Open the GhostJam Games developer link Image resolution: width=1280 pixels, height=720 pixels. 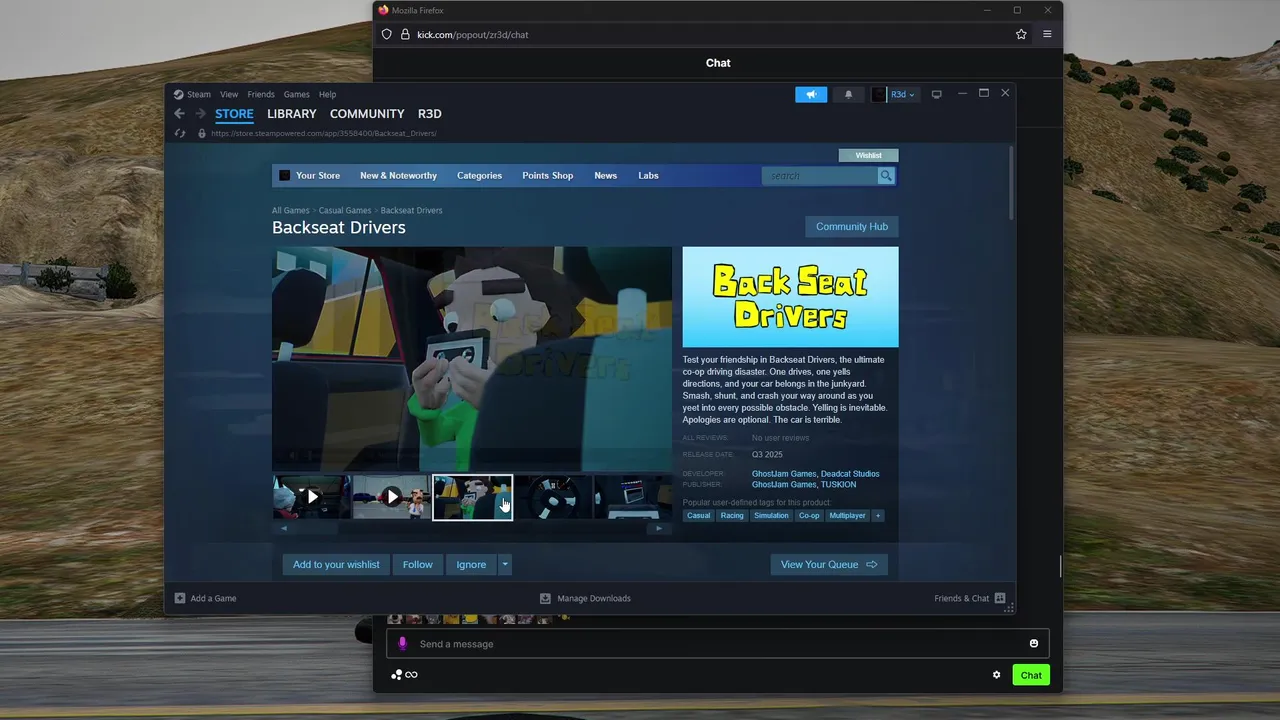tap(784, 474)
